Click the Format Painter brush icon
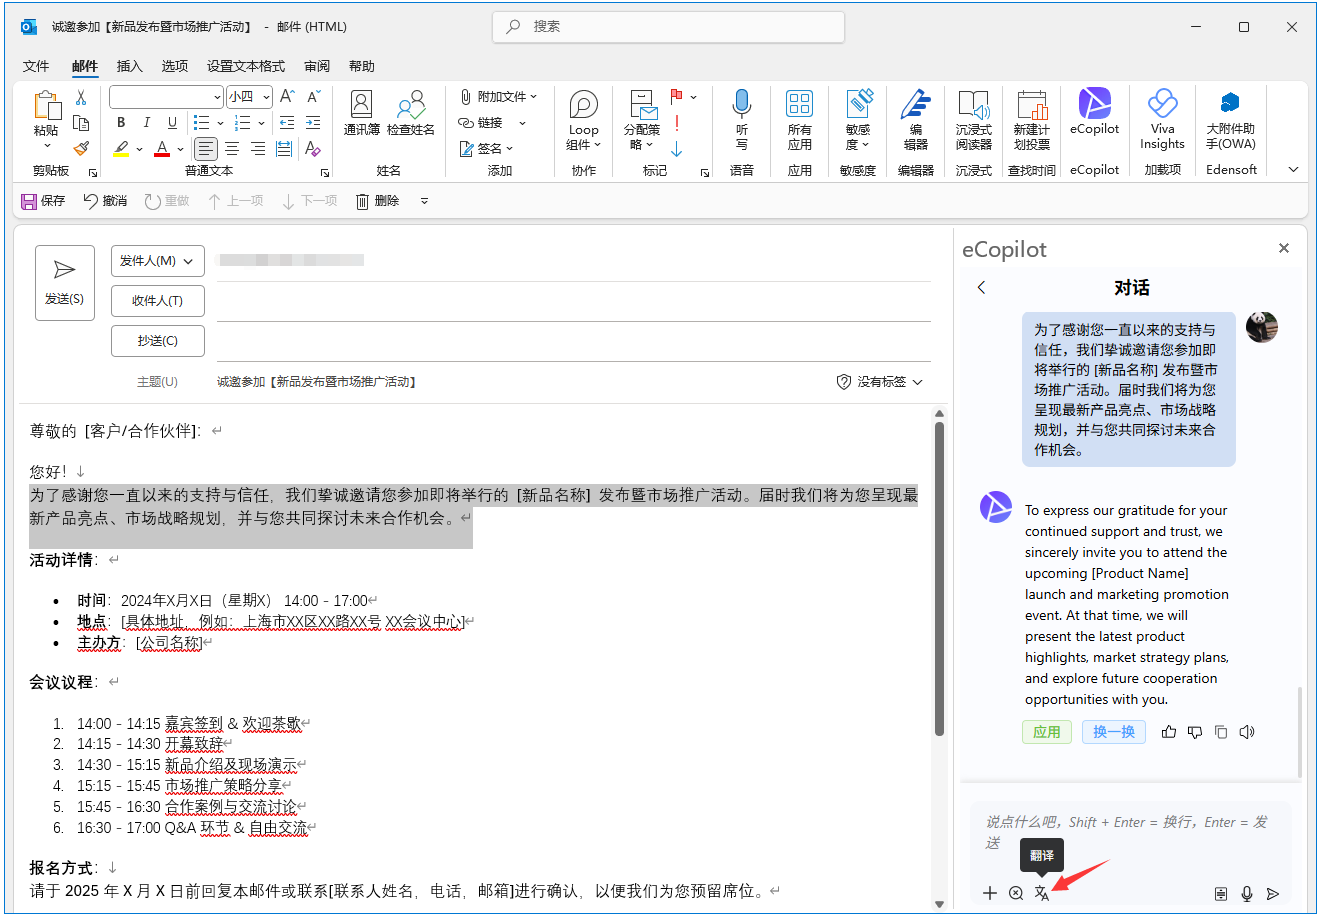The height and width of the screenshot is (917, 1319). click(81, 149)
